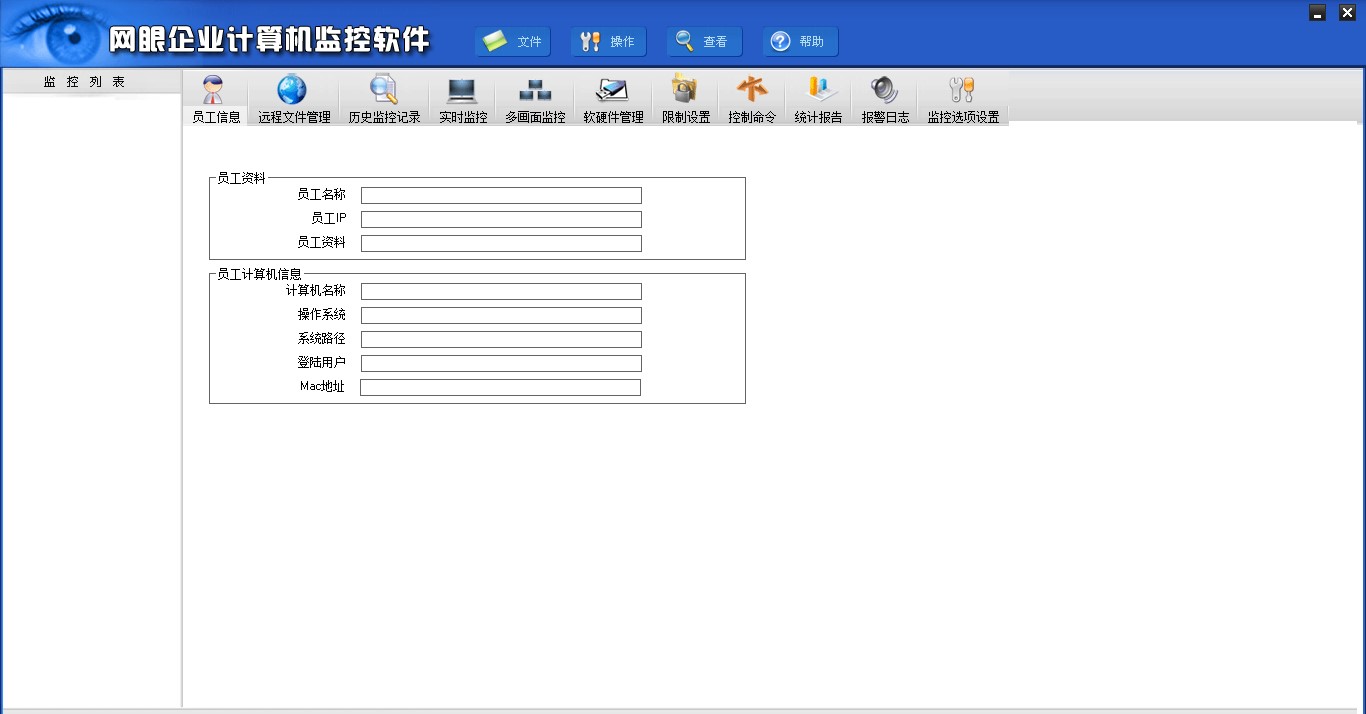The image size is (1366, 714).
Task: Minimize the monitoring software window
Action: [1318, 13]
